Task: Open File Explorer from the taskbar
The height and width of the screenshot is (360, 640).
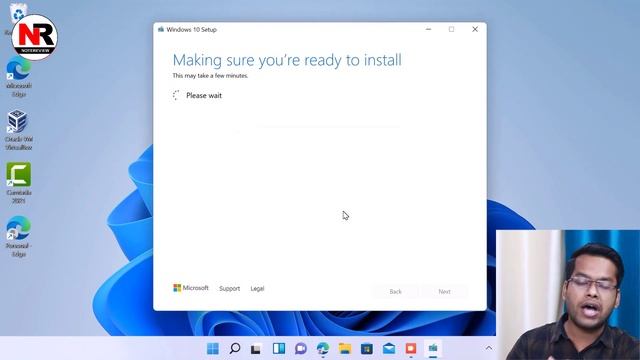Action: click(345, 349)
